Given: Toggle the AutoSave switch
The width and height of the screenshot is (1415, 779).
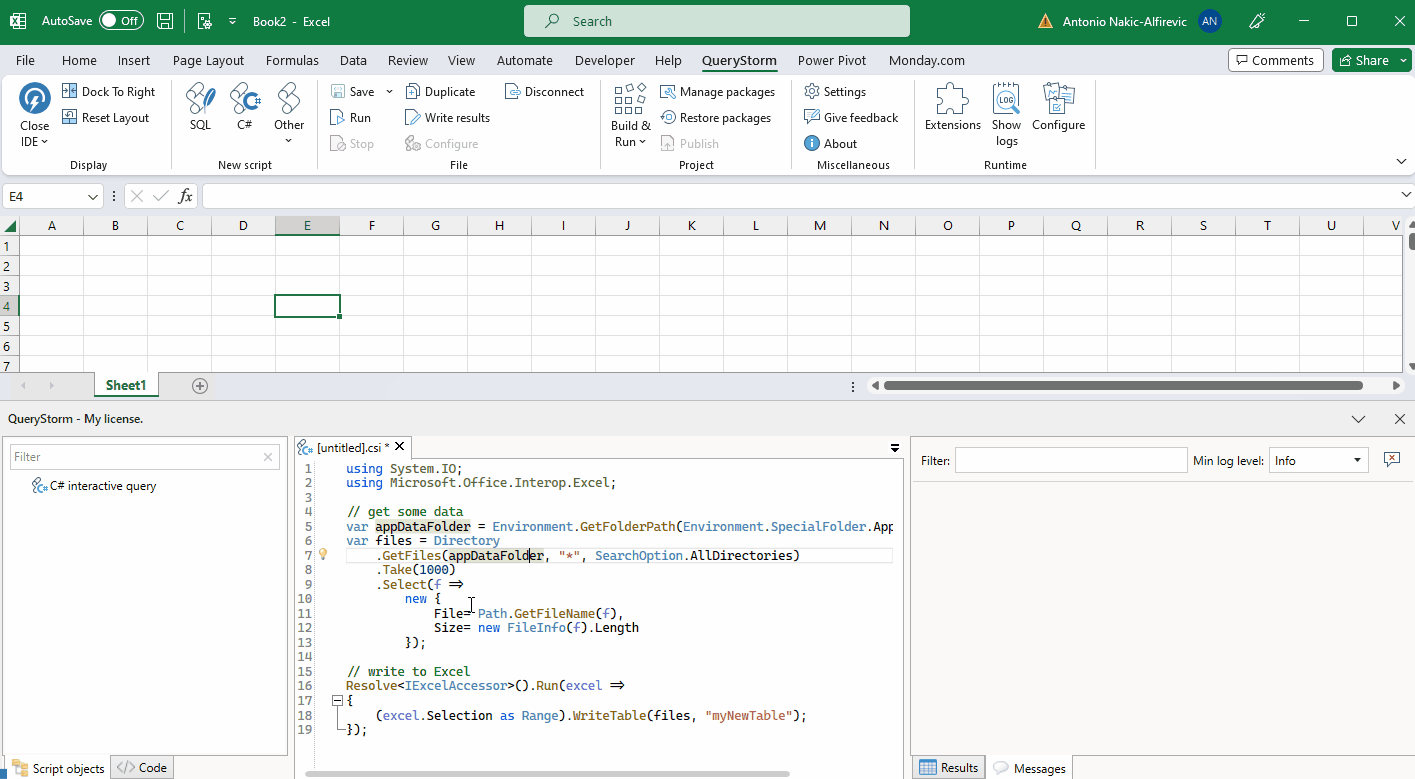Looking at the screenshot, I should point(121,21).
